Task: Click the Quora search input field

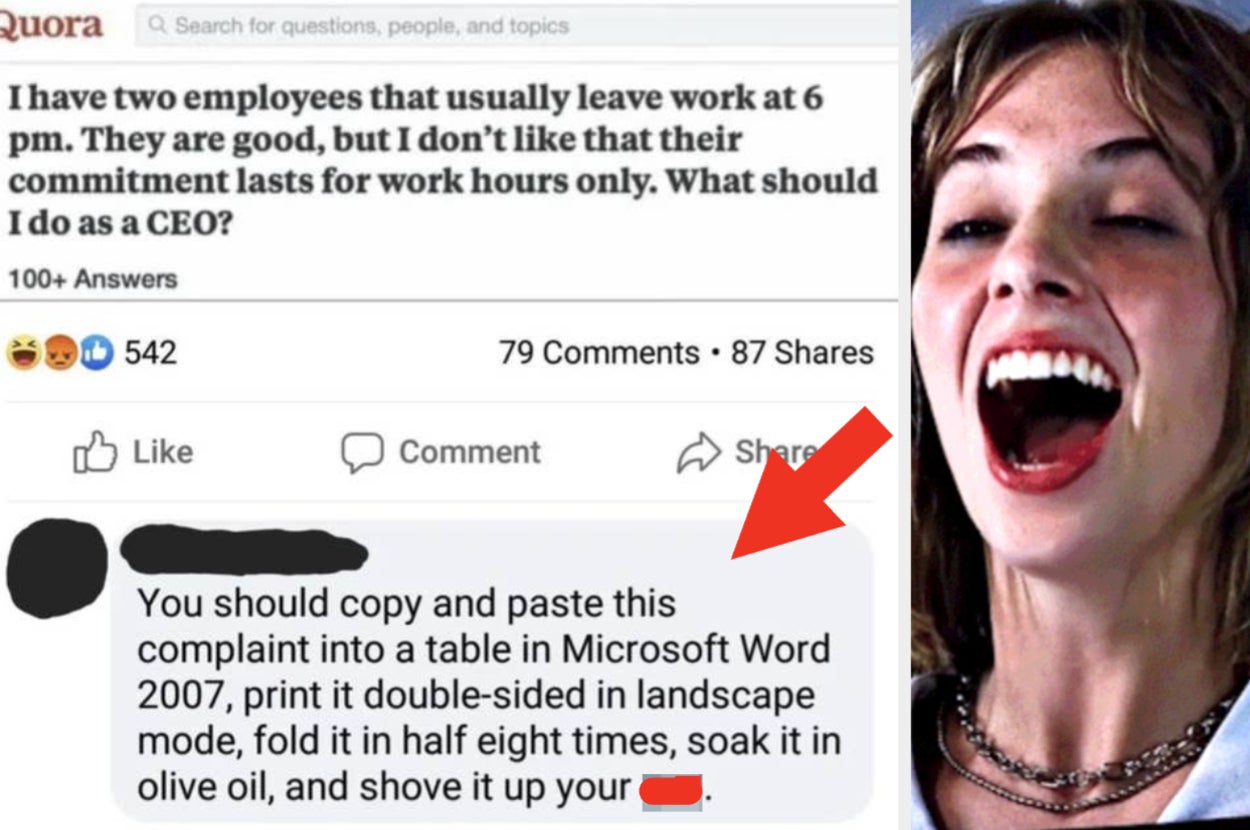Action: tap(516, 26)
